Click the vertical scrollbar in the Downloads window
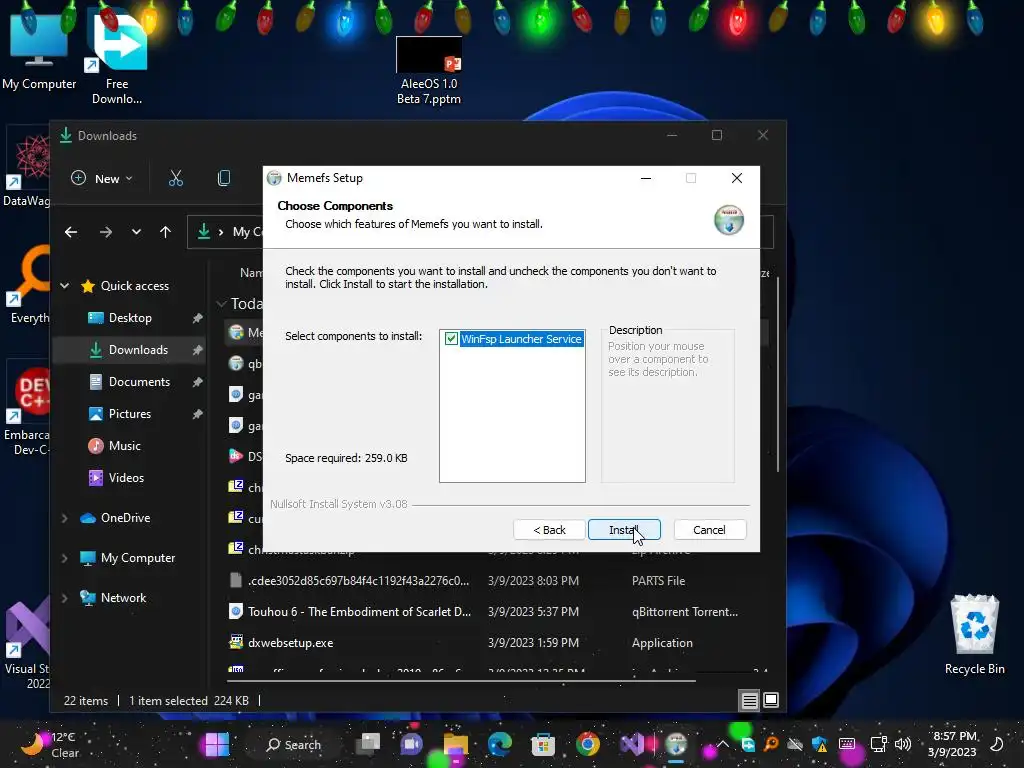This screenshot has height=768, width=1024. 778,374
